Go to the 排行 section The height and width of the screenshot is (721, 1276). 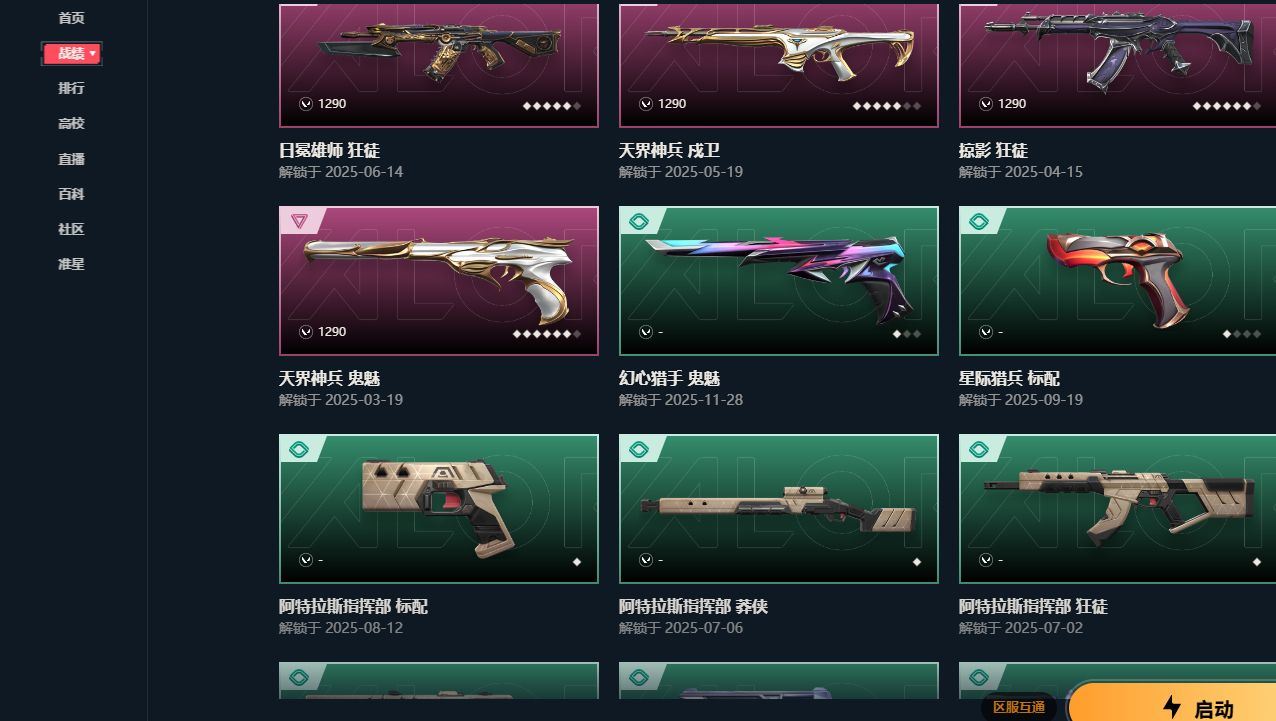click(71, 88)
